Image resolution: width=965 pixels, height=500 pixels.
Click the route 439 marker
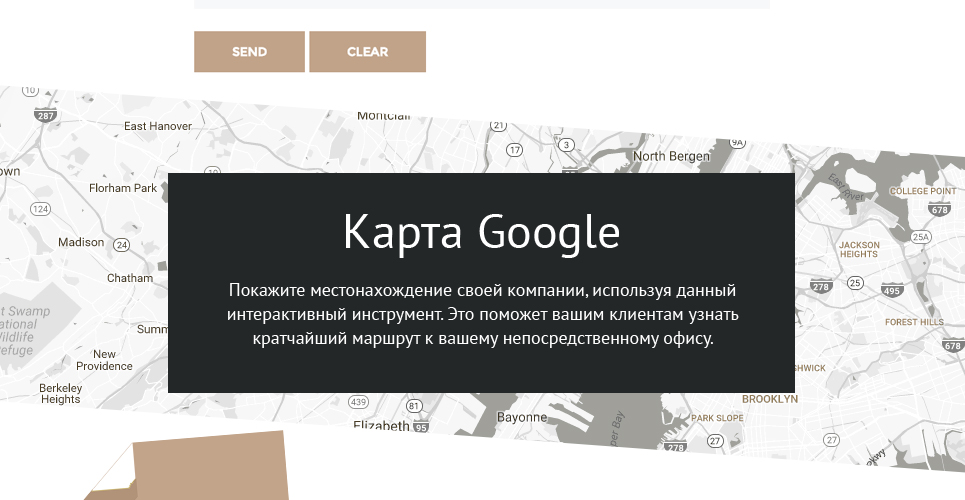click(x=358, y=402)
